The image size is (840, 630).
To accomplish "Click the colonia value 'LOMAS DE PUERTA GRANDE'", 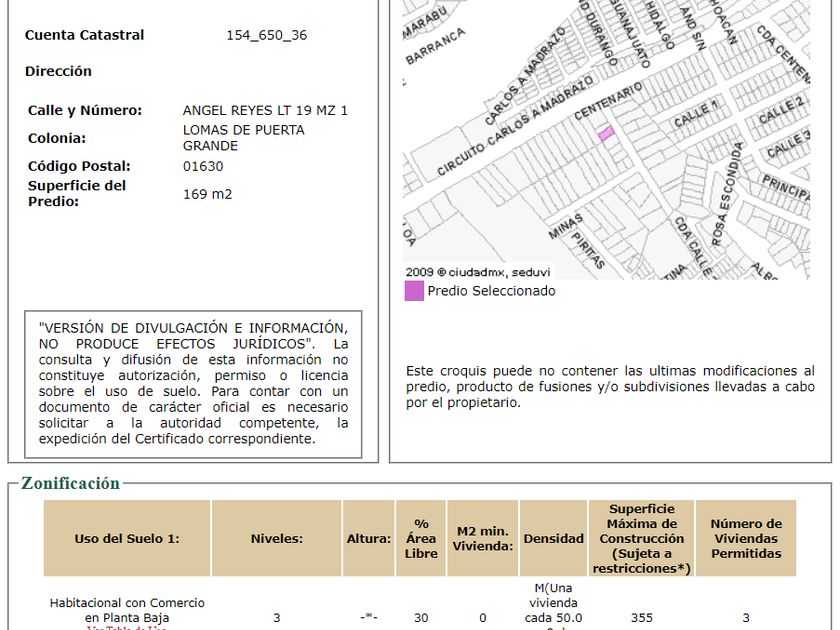I will click(x=244, y=138).
